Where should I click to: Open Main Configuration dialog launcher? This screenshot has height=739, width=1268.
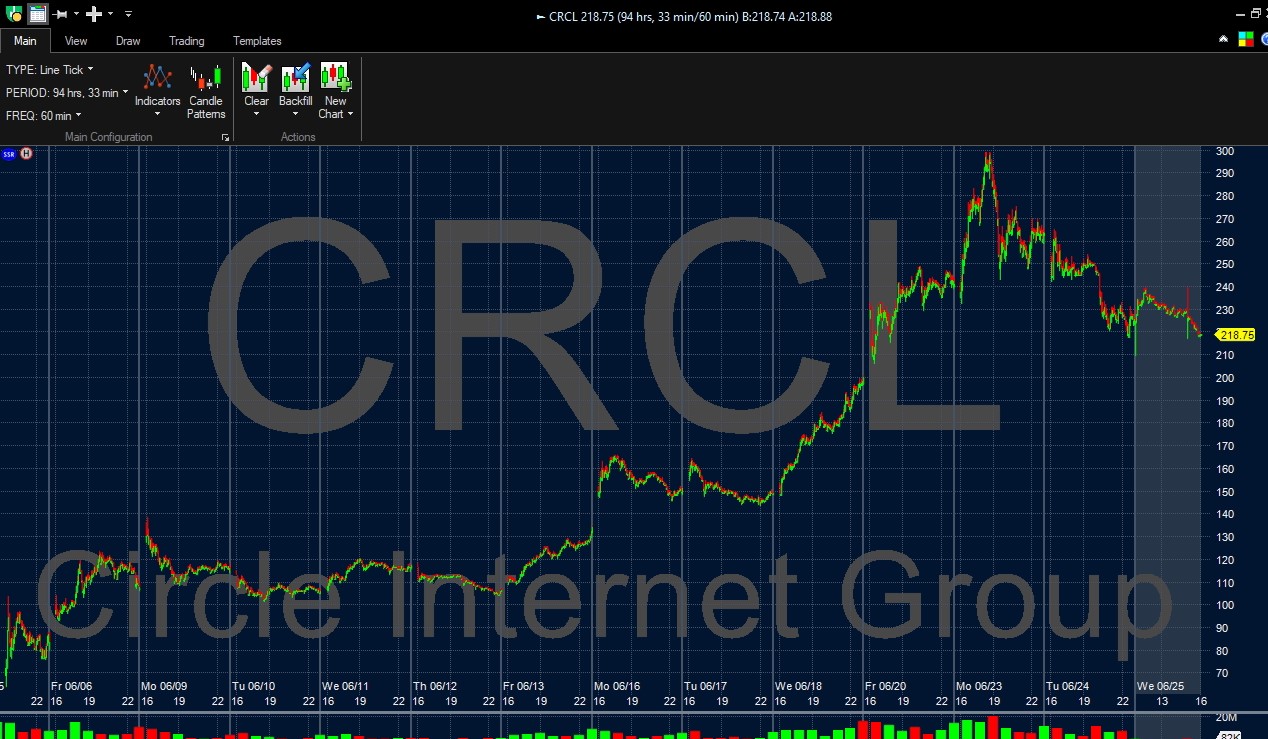pos(225,137)
